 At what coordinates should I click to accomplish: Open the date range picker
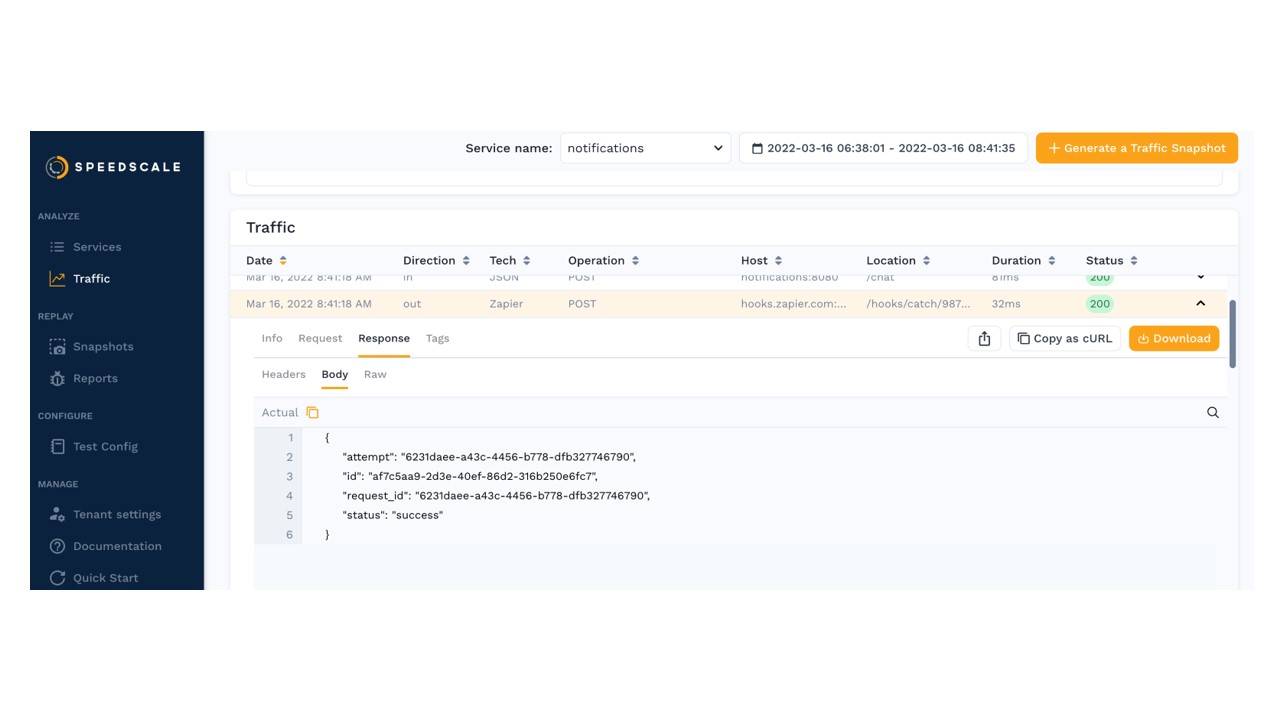point(883,148)
